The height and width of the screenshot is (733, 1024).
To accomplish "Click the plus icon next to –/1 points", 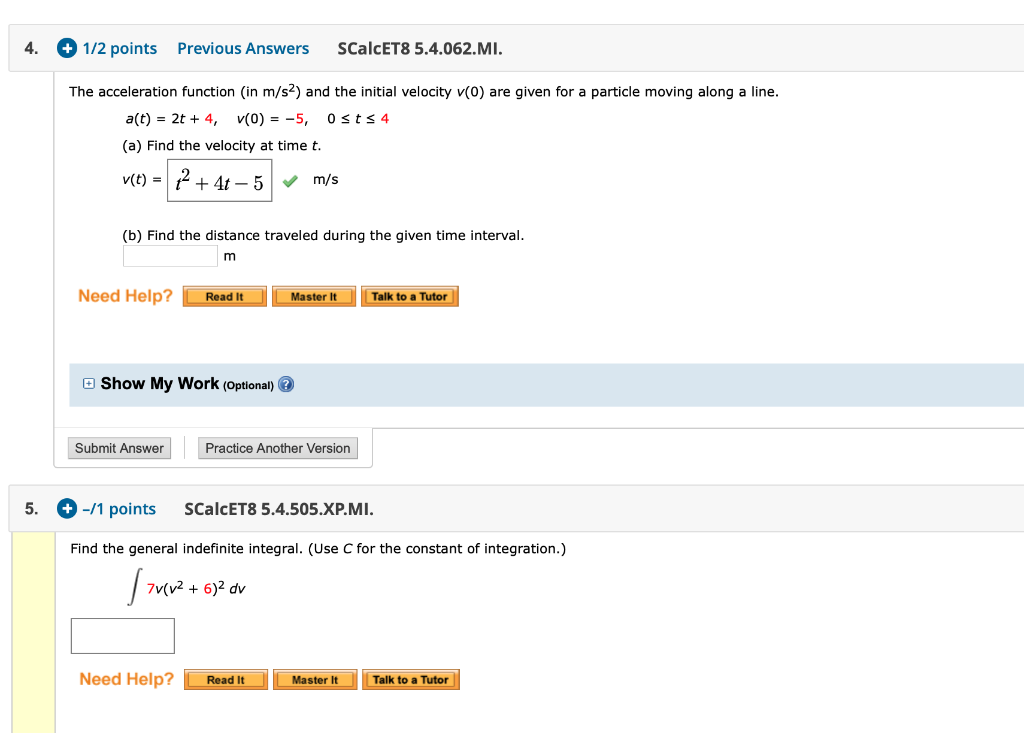I will tap(67, 508).
